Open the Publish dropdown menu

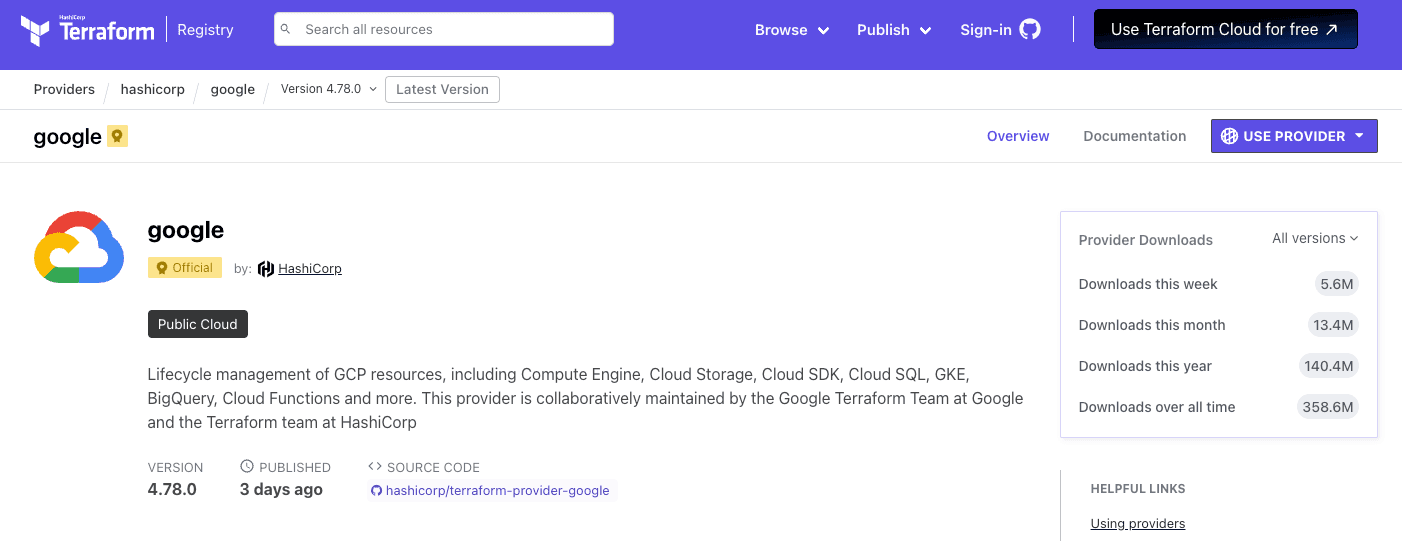tap(894, 30)
